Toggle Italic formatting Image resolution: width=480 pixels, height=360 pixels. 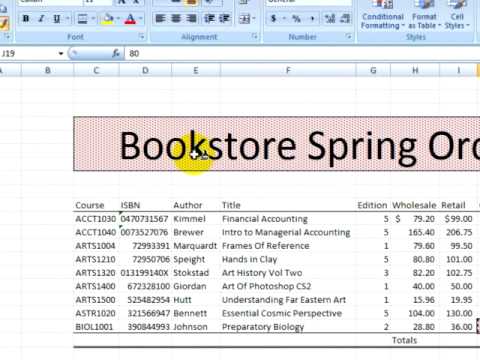coord(41,19)
